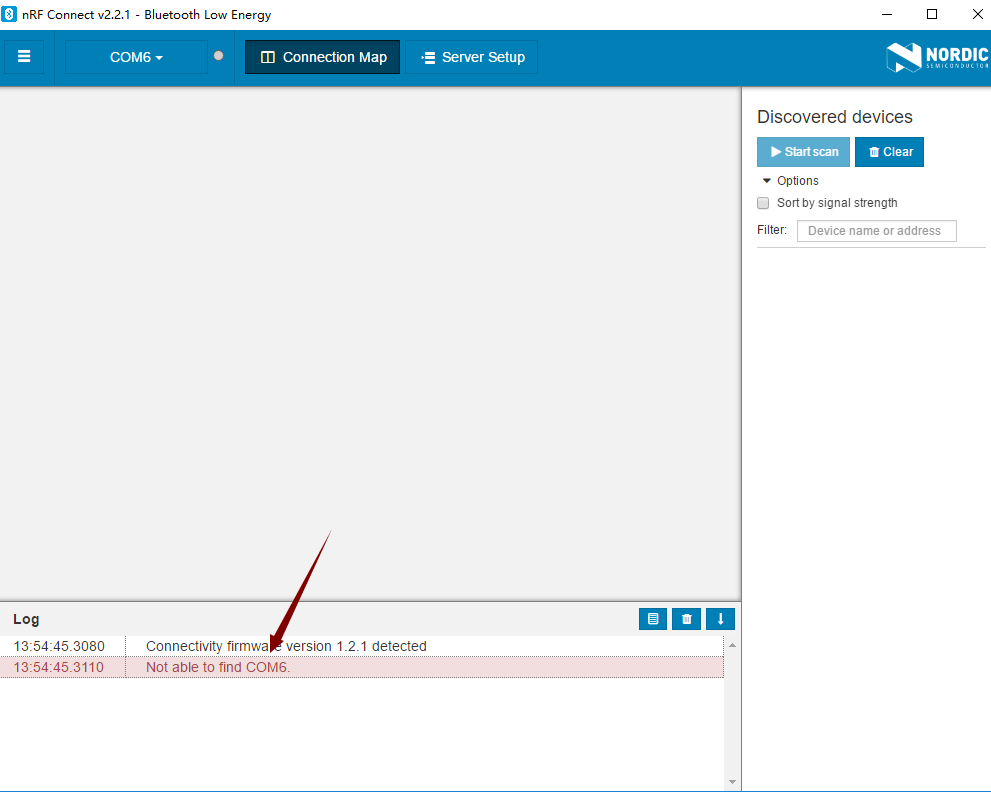This screenshot has height=792, width=991.
Task: Click the Discovered devices heading
Action: point(835,117)
